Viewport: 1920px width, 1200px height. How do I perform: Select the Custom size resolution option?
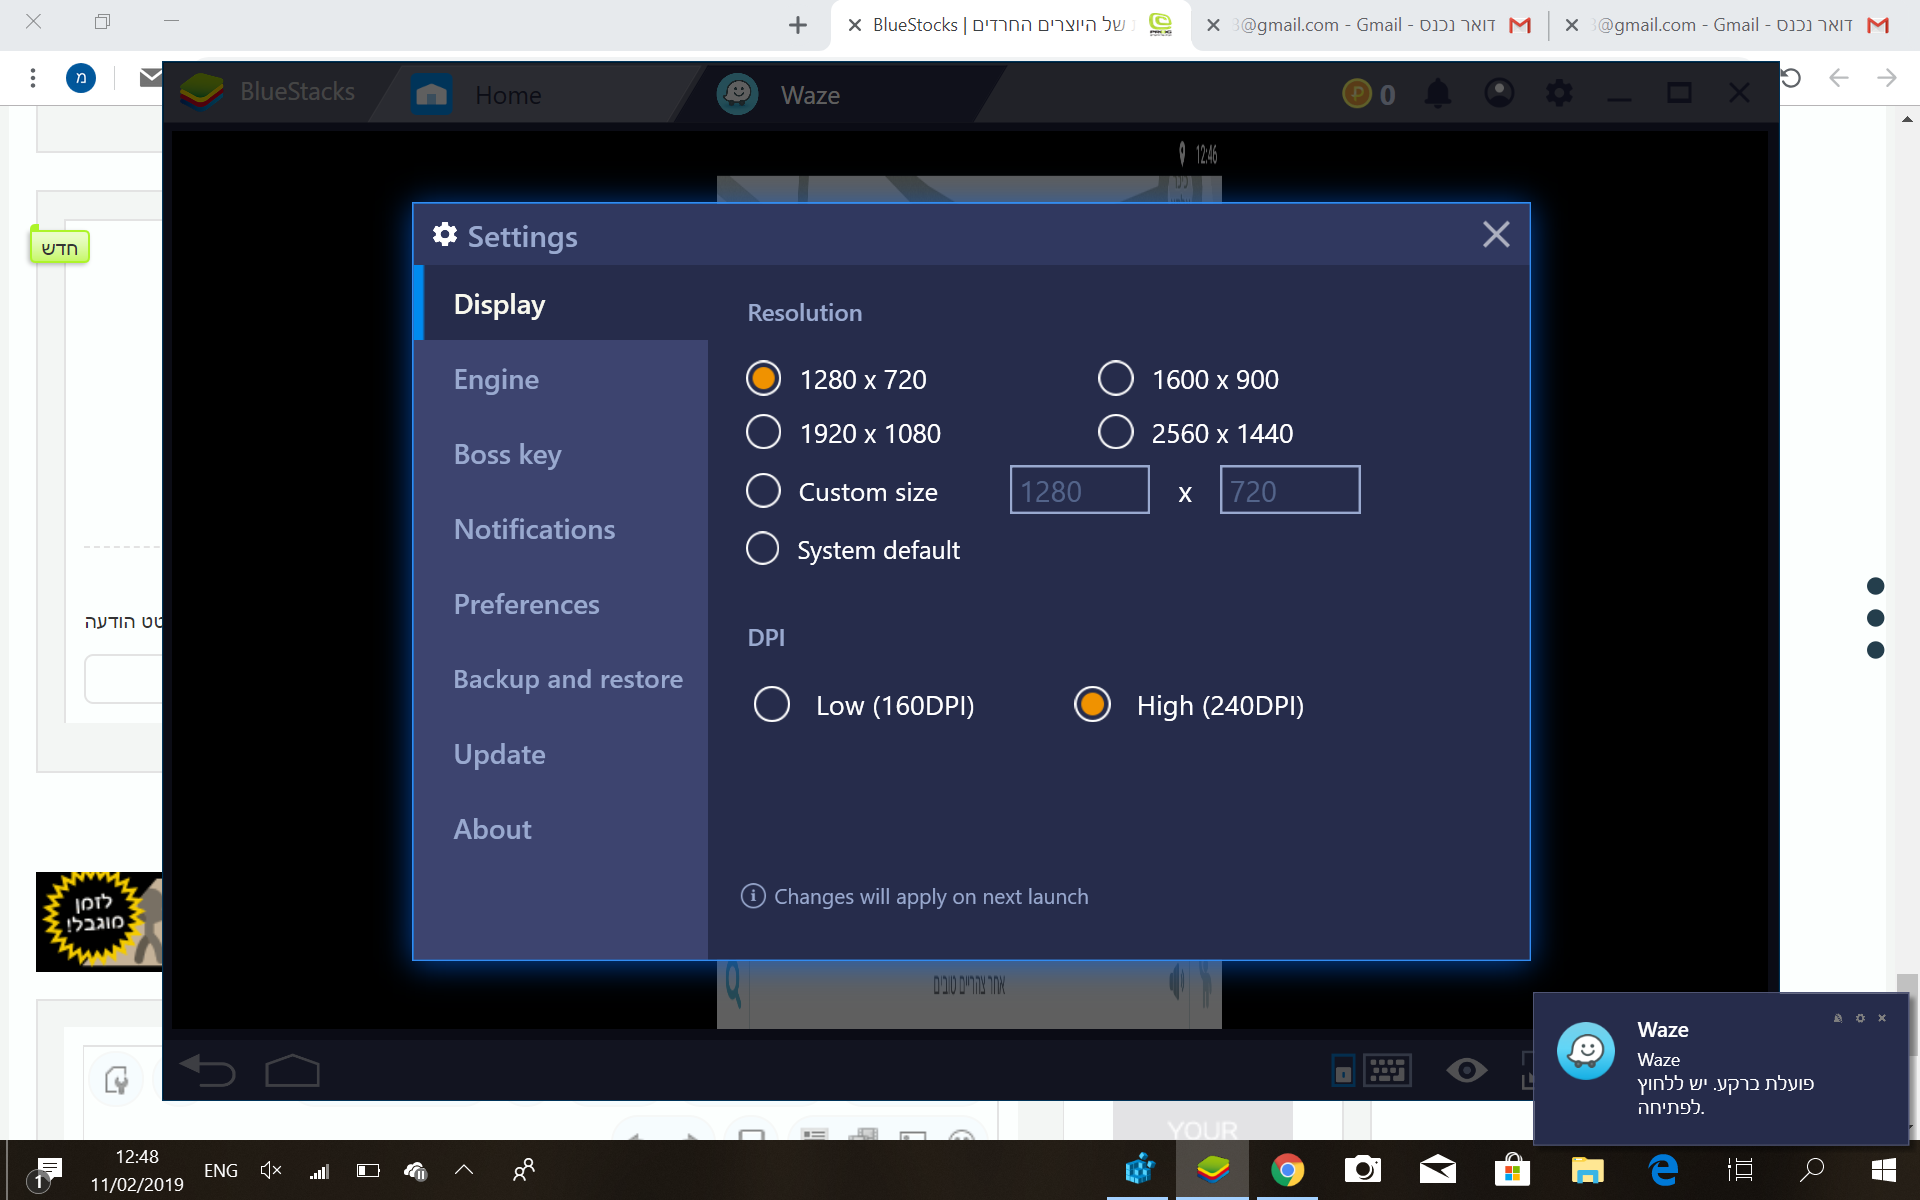click(763, 491)
